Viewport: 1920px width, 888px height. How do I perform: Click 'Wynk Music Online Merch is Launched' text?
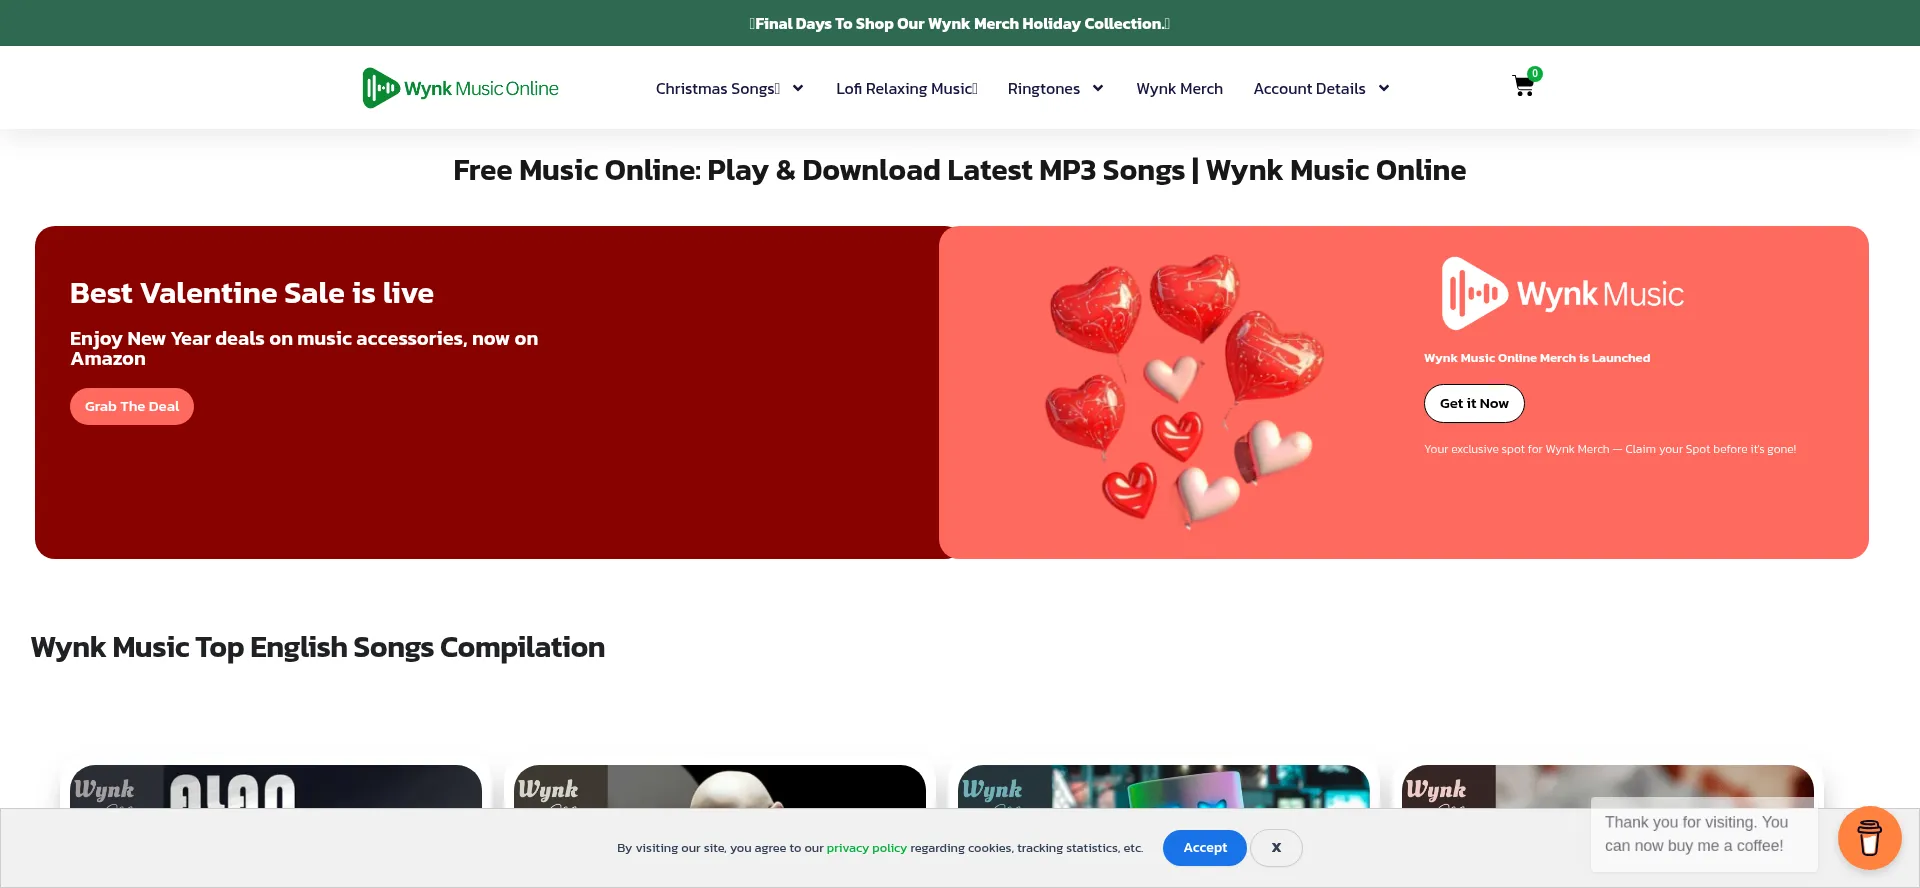1537,358
